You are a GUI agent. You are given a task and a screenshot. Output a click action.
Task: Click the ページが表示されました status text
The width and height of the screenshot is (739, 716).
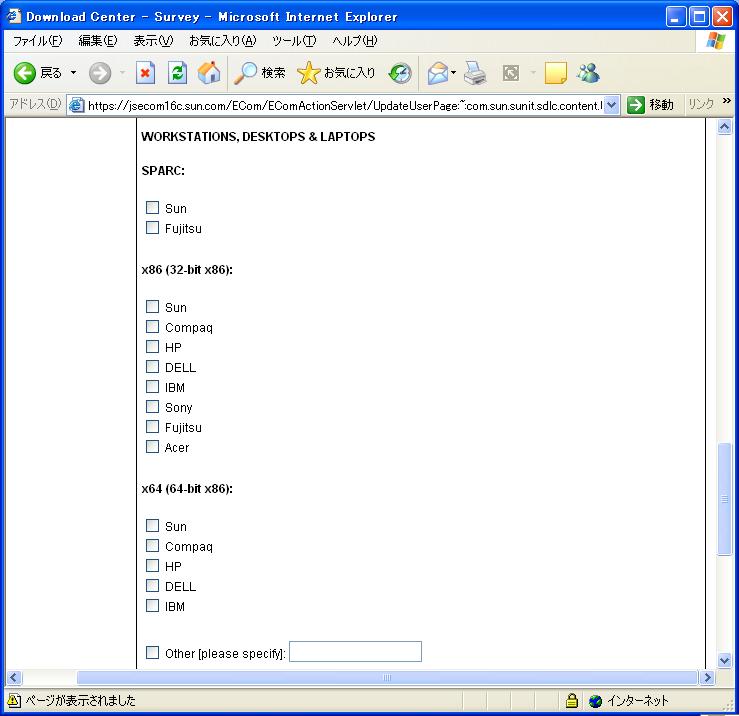click(x=80, y=700)
